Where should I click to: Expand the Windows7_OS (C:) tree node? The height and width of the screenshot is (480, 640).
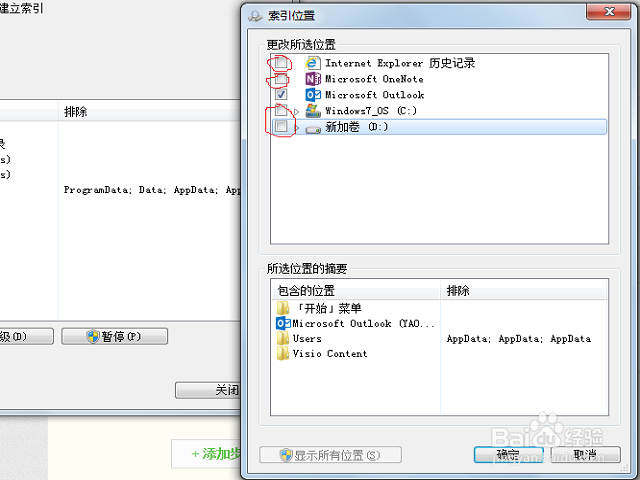pyautogui.click(x=297, y=111)
